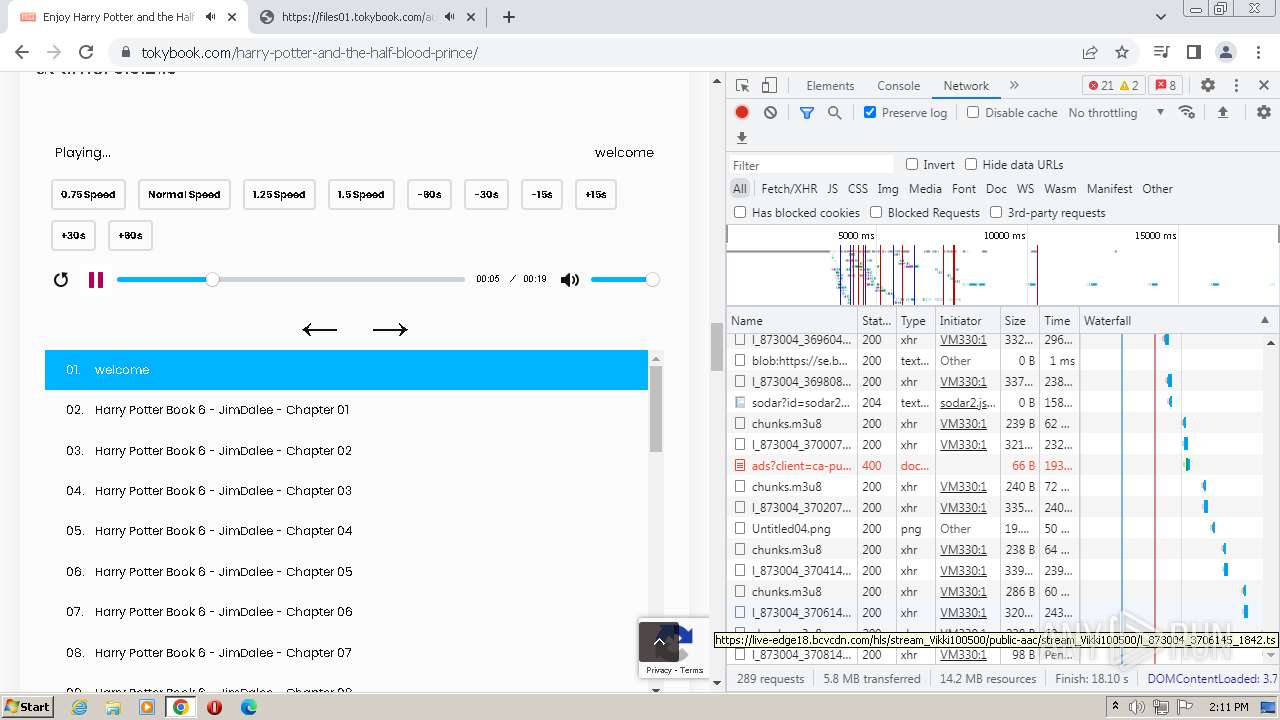Set 1.5 Speed playback
The height and width of the screenshot is (720, 1280).
360,195
